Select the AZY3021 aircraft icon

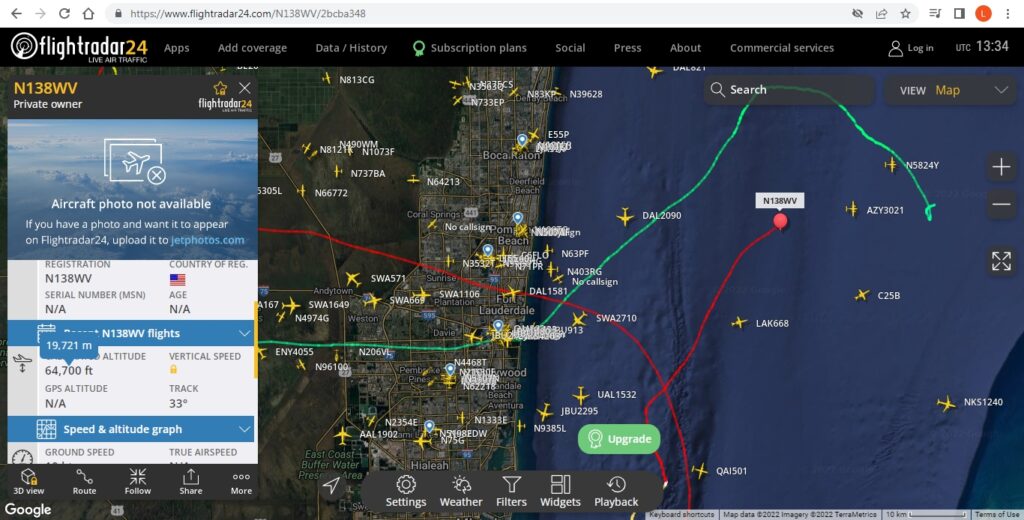point(852,209)
